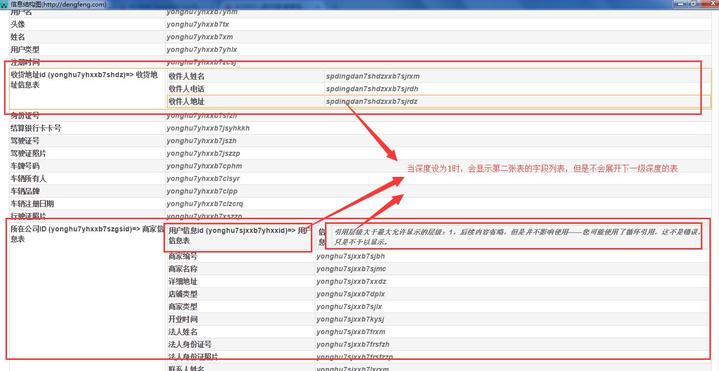The height and width of the screenshot is (371, 719).
Task: Select the code yonghu7yhxxb7jsyhkkh
Action: coord(208,128)
